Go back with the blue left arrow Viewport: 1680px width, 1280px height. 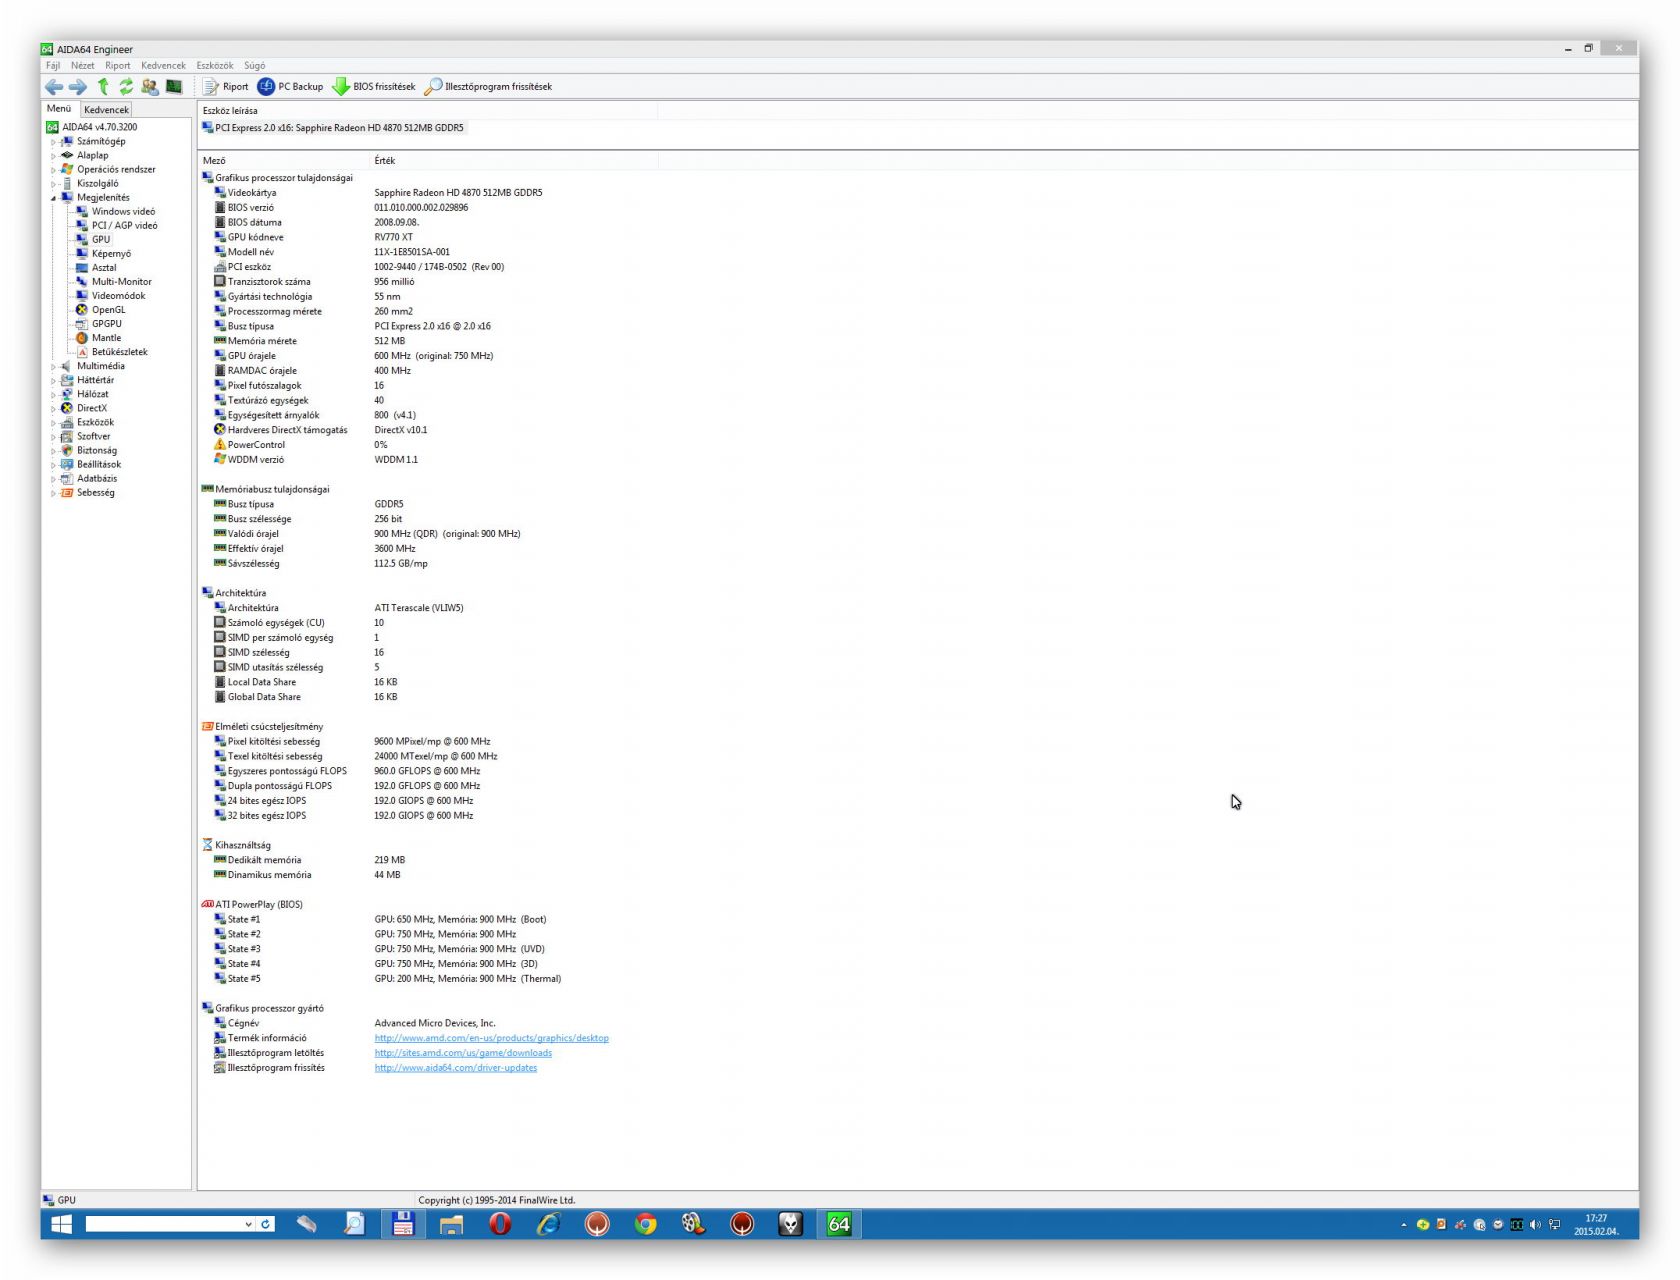click(54, 87)
